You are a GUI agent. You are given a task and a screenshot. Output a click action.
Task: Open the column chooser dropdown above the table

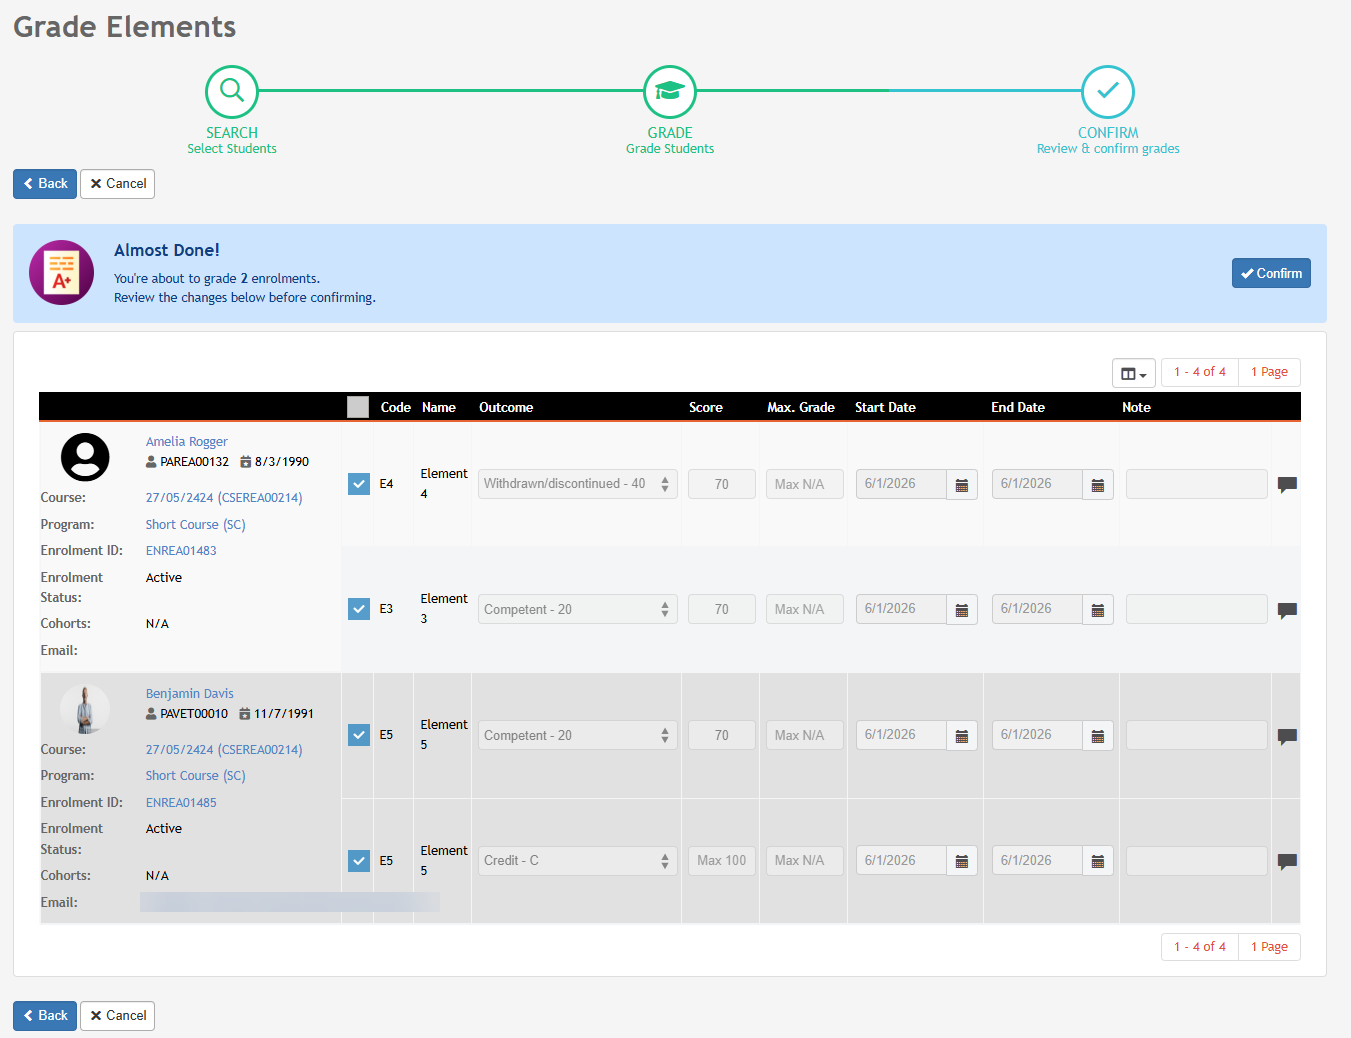tap(1134, 373)
